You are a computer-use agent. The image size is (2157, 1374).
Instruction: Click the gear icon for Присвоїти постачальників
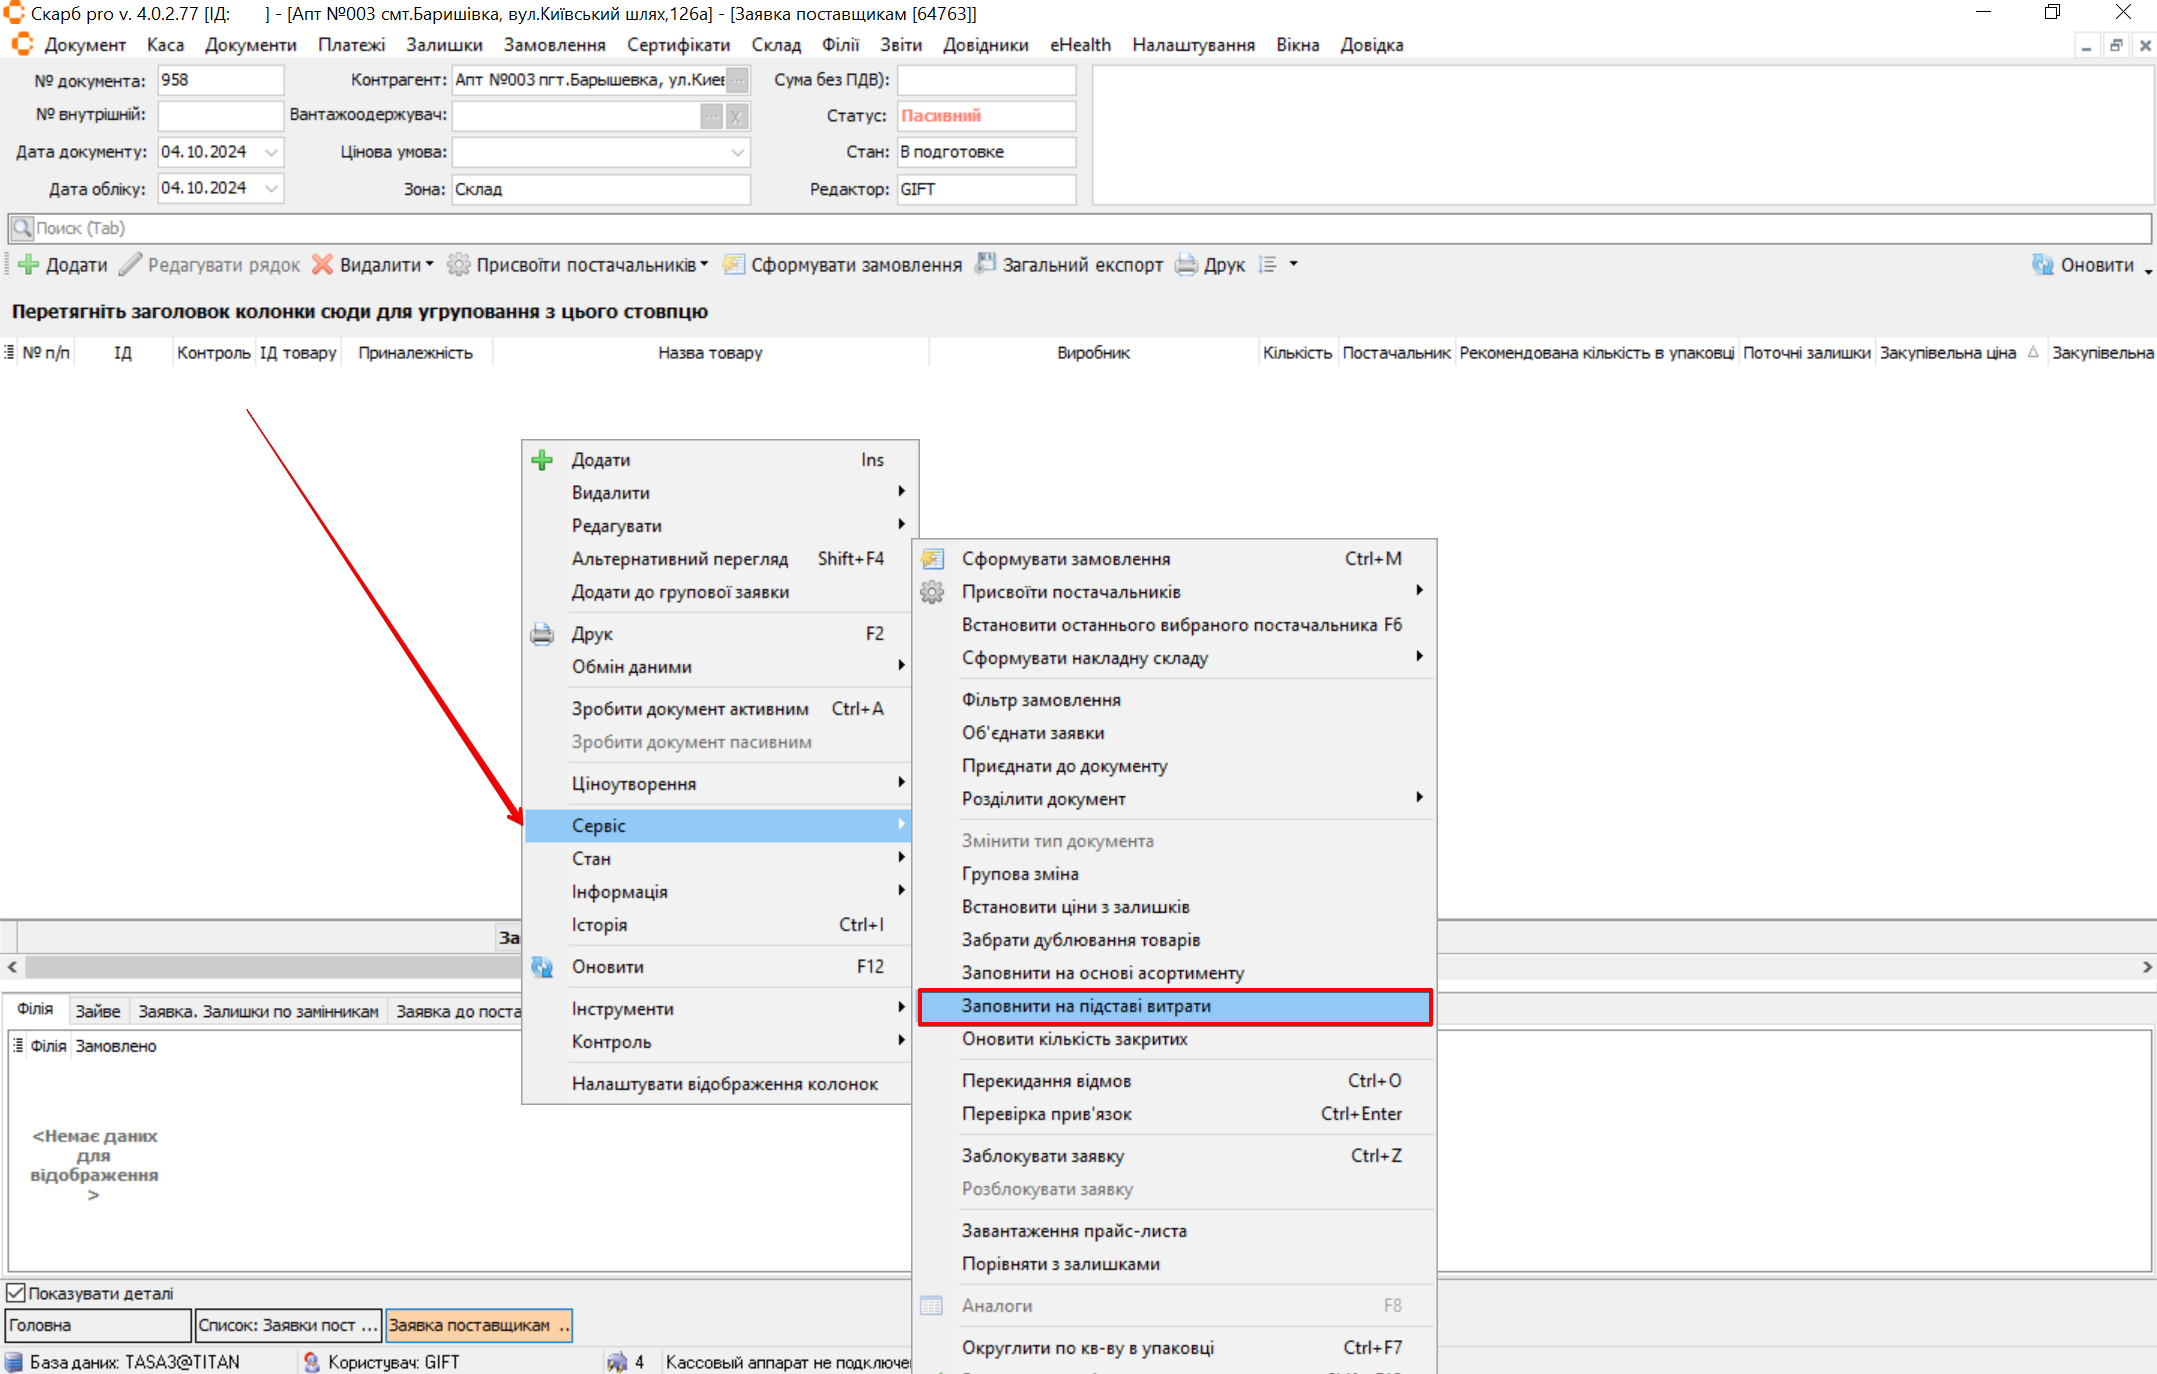pos(458,265)
